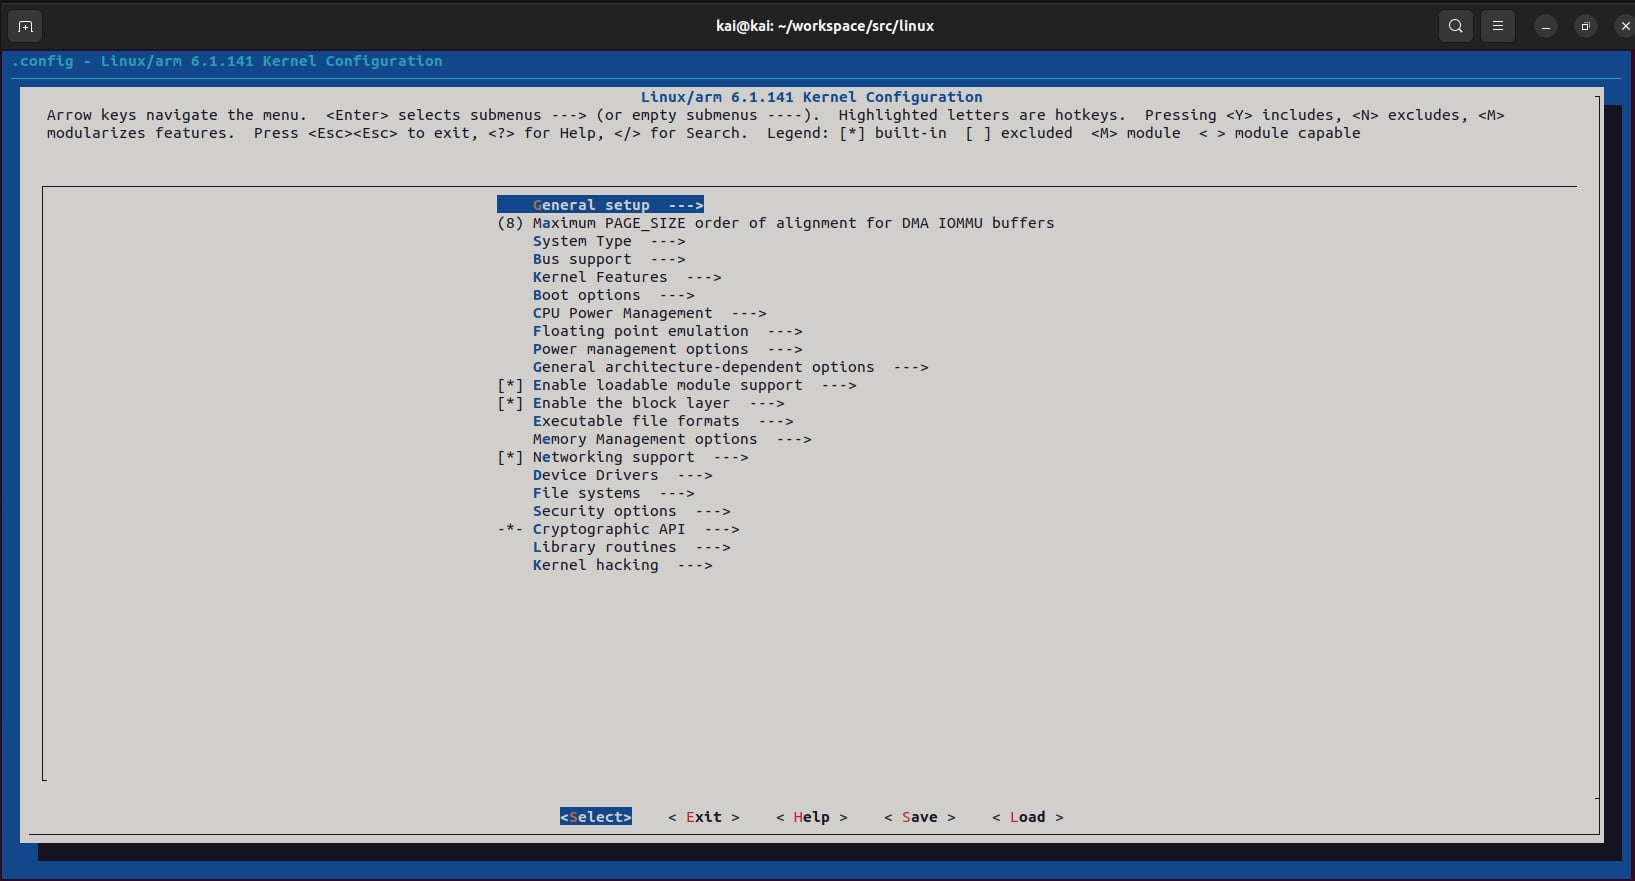Select Kernel hacking entry
1635x881 pixels.
point(622,565)
